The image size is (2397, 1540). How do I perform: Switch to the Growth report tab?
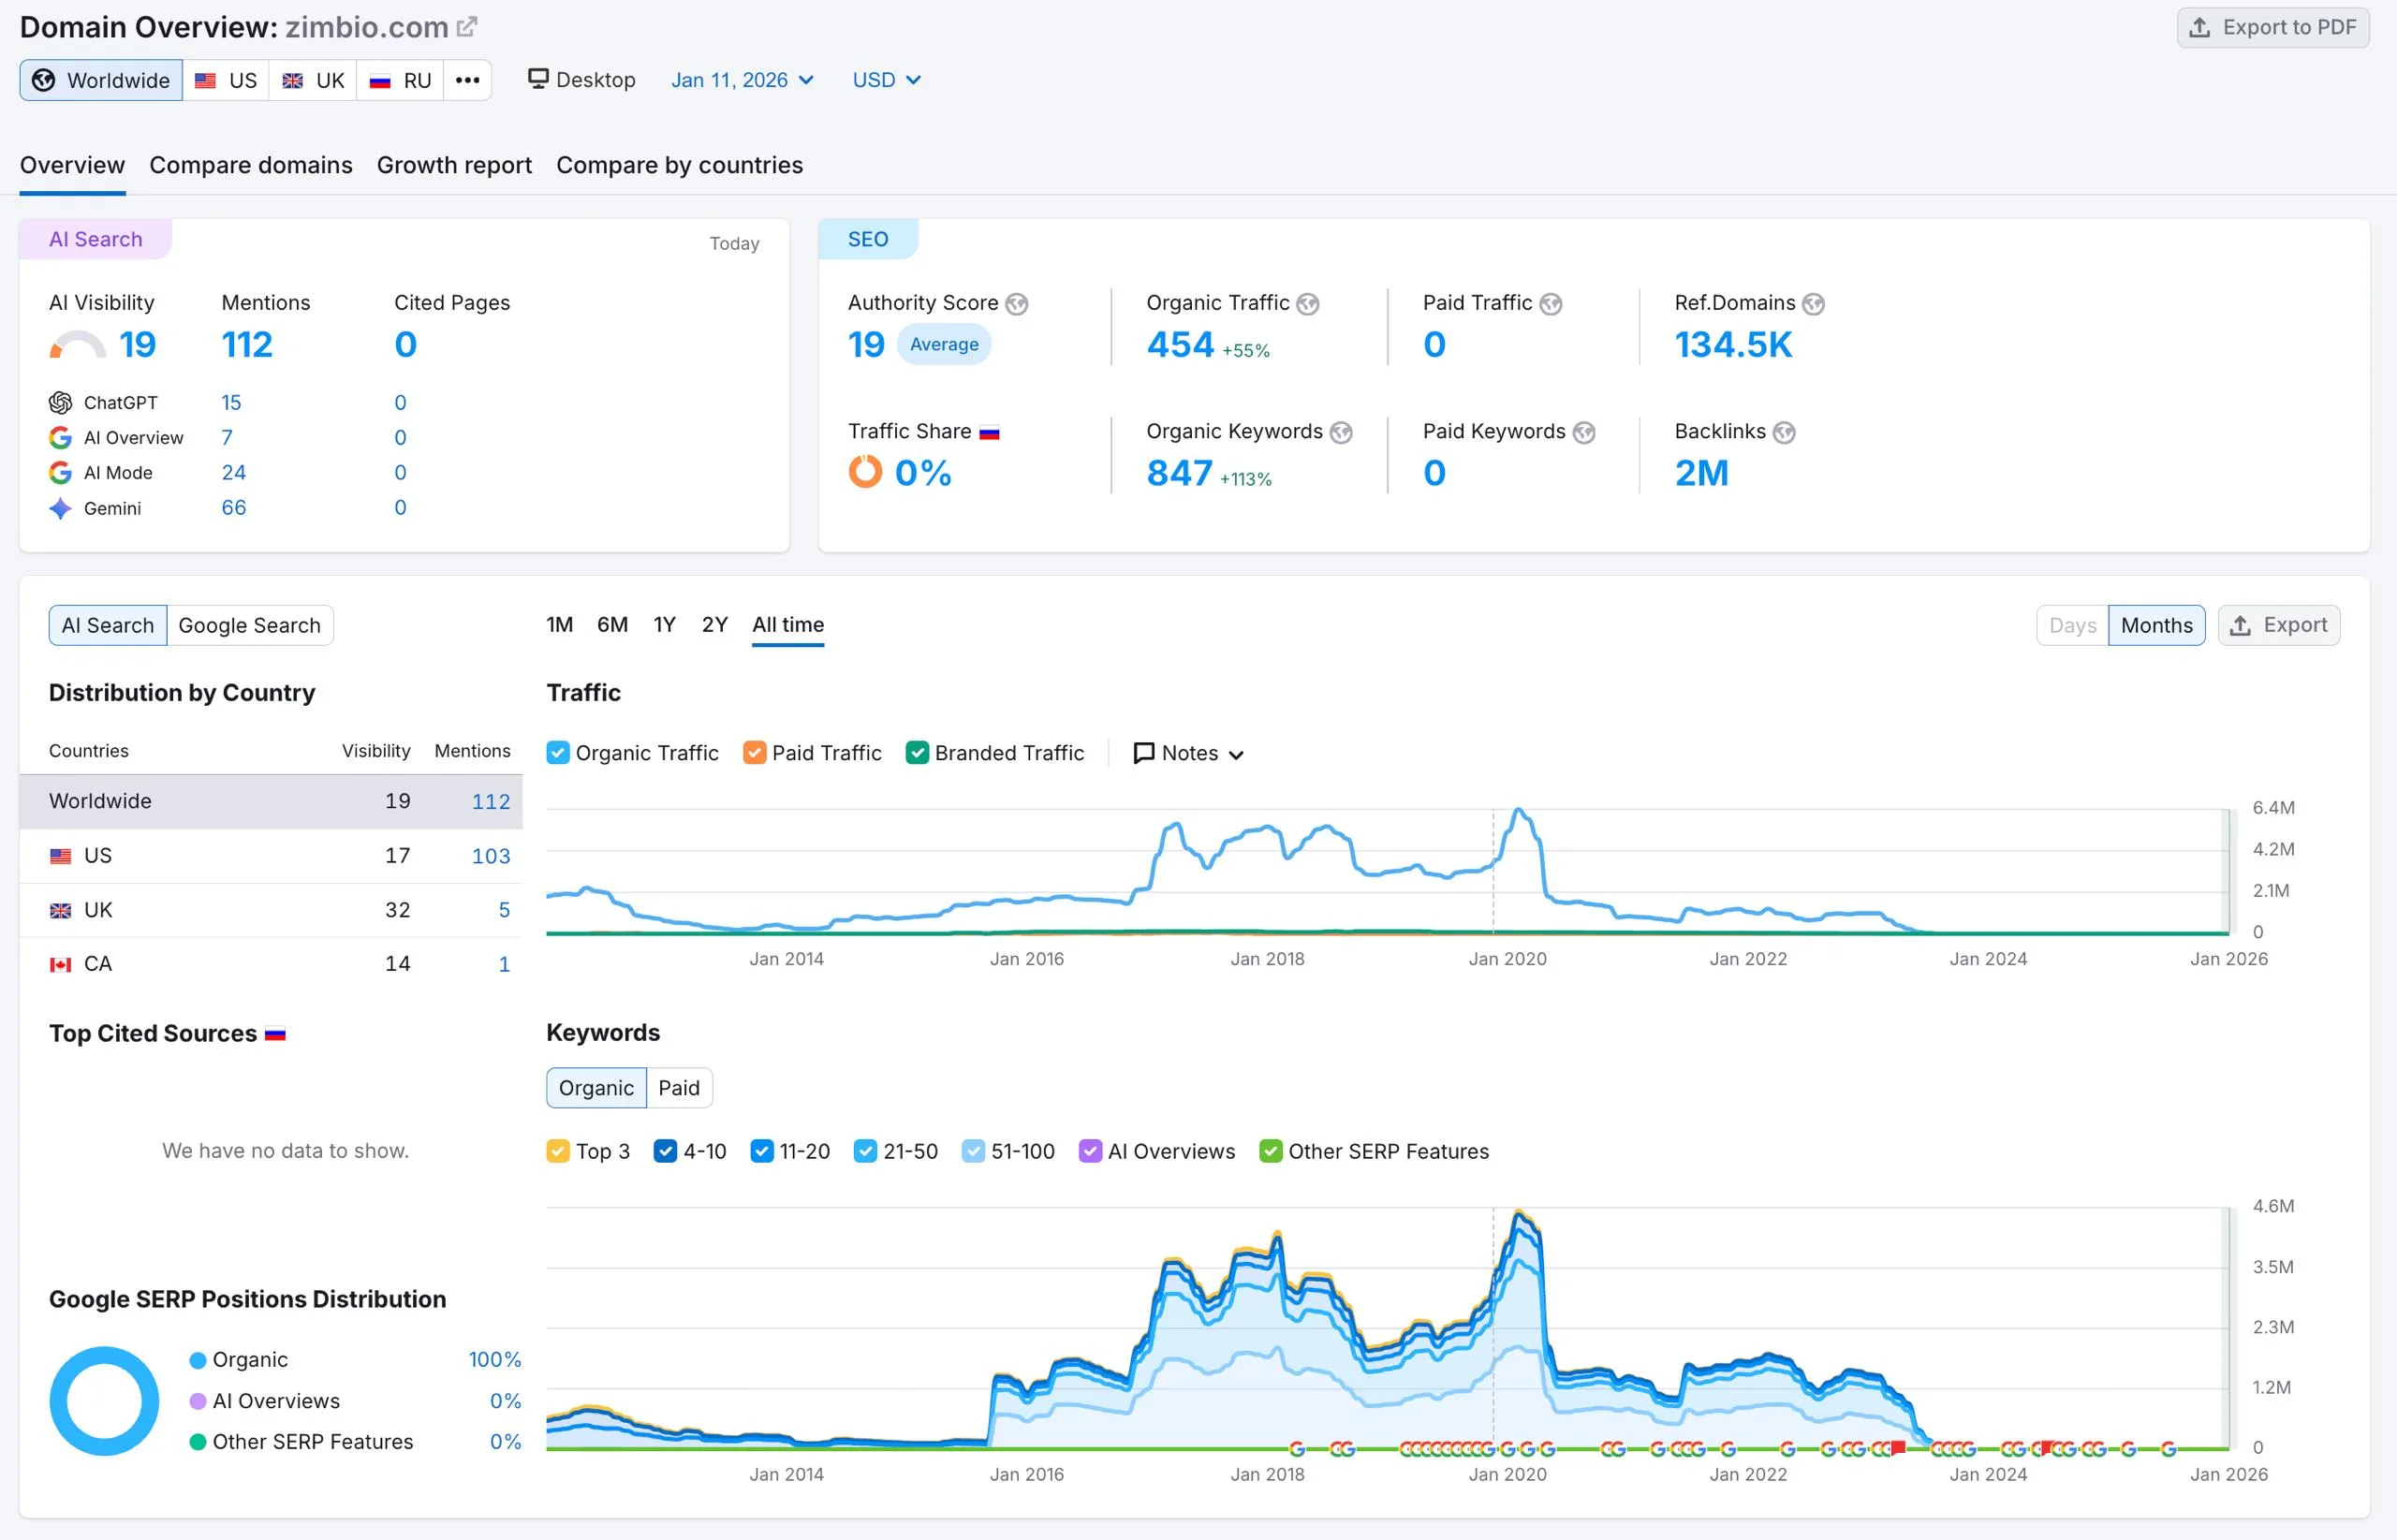tap(454, 165)
